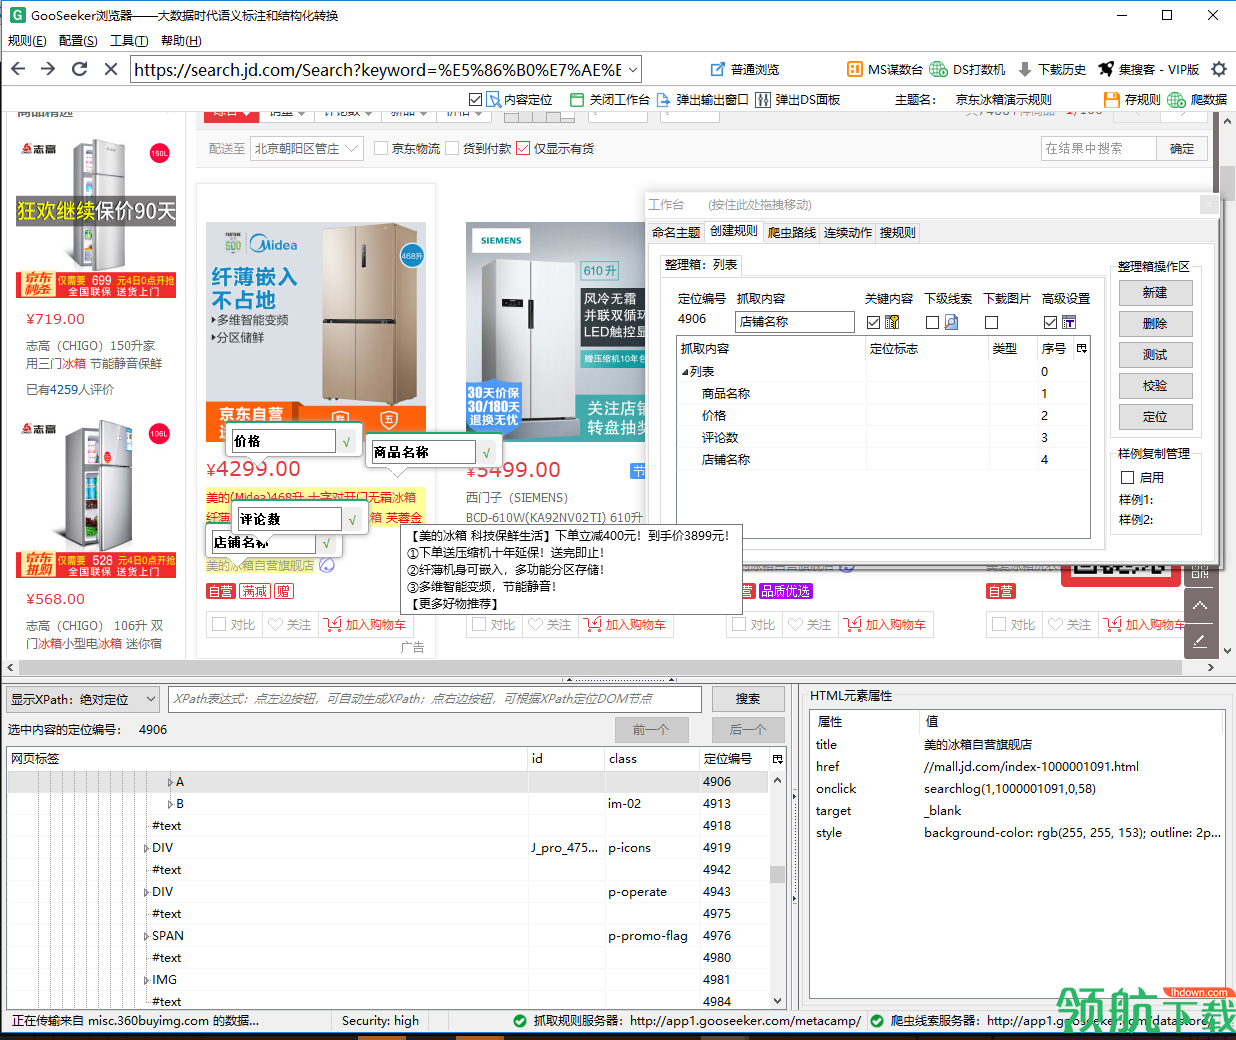This screenshot has width=1236, height=1040.
Task: Expand the B node in DOM tree
Action: [x=170, y=804]
